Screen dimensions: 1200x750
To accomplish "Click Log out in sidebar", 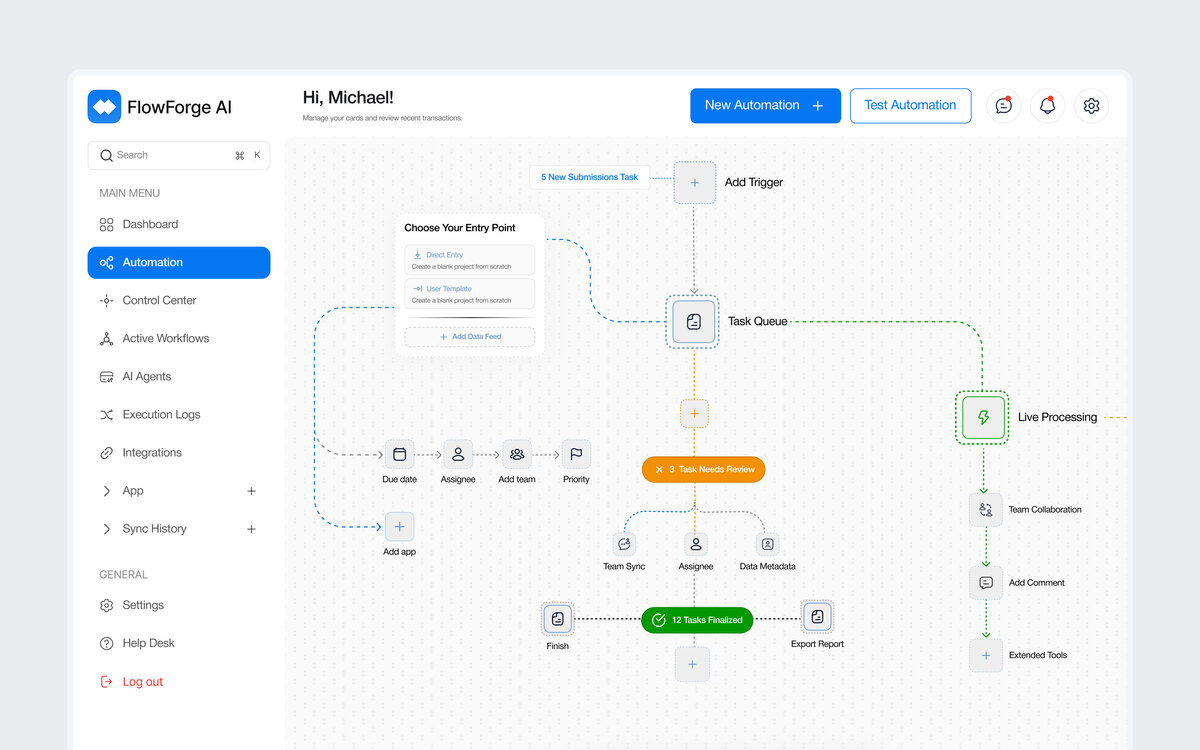I will tap(179, 681).
